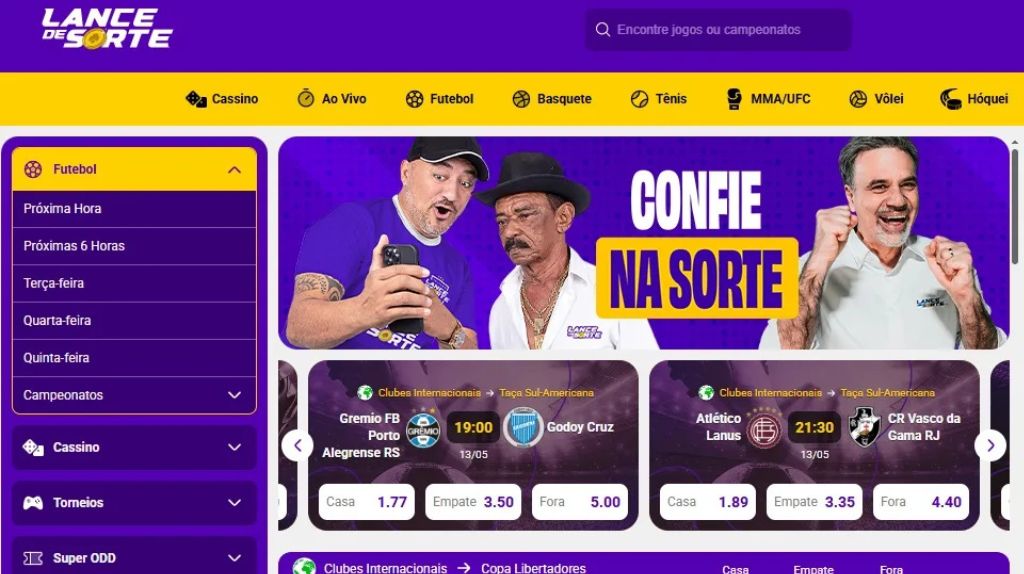Image resolution: width=1024 pixels, height=574 pixels.
Task: Select Empate 3.35 for Lanus match
Action: (x=814, y=502)
